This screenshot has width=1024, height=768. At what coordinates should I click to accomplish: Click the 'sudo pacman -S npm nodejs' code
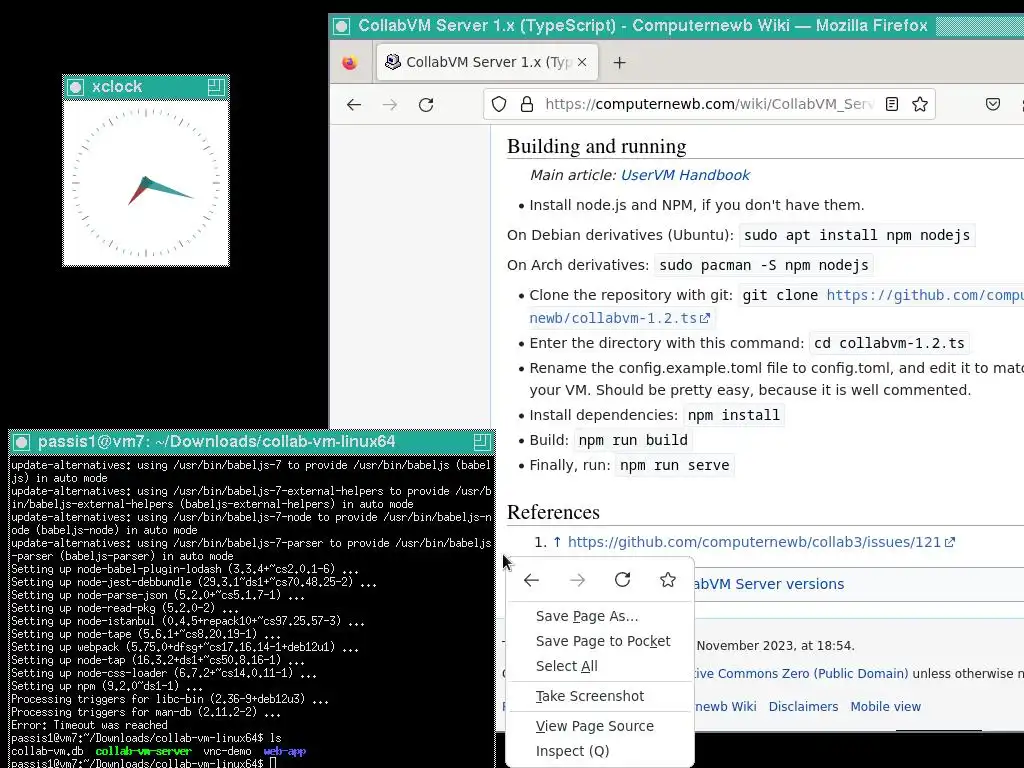[x=763, y=265]
